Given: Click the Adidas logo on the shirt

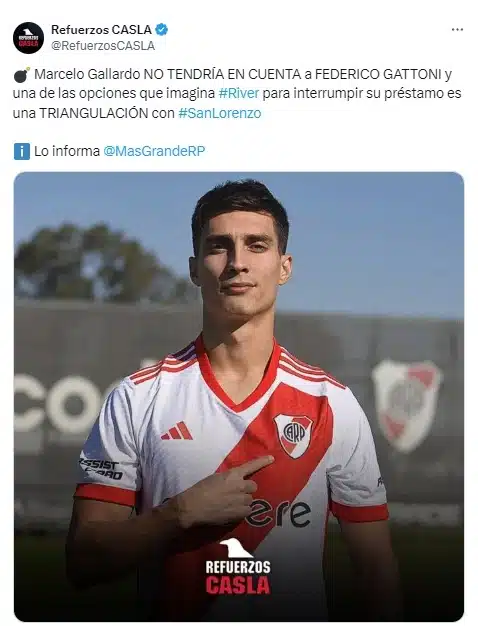Looking at the screenshot, I should [x=177, y=431].
